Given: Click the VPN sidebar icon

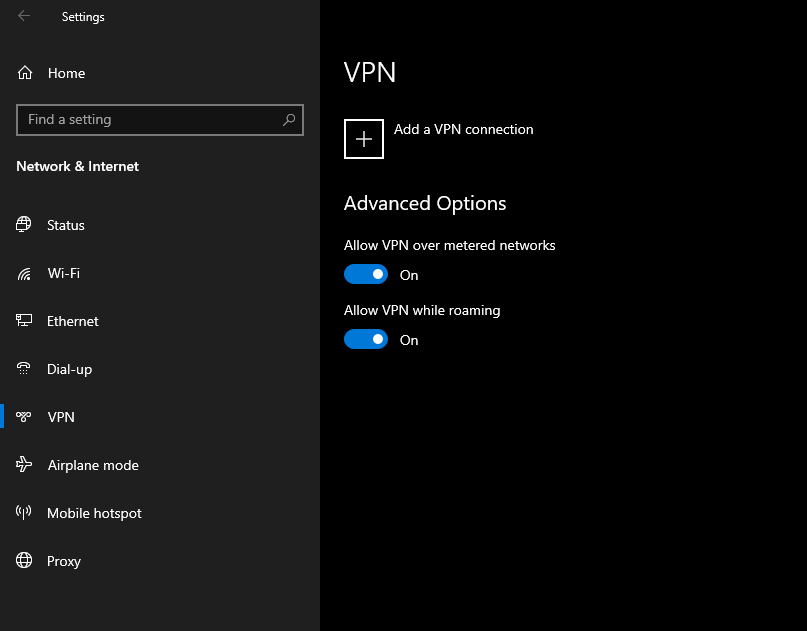Looking at the screenshot, I should 24,417.
